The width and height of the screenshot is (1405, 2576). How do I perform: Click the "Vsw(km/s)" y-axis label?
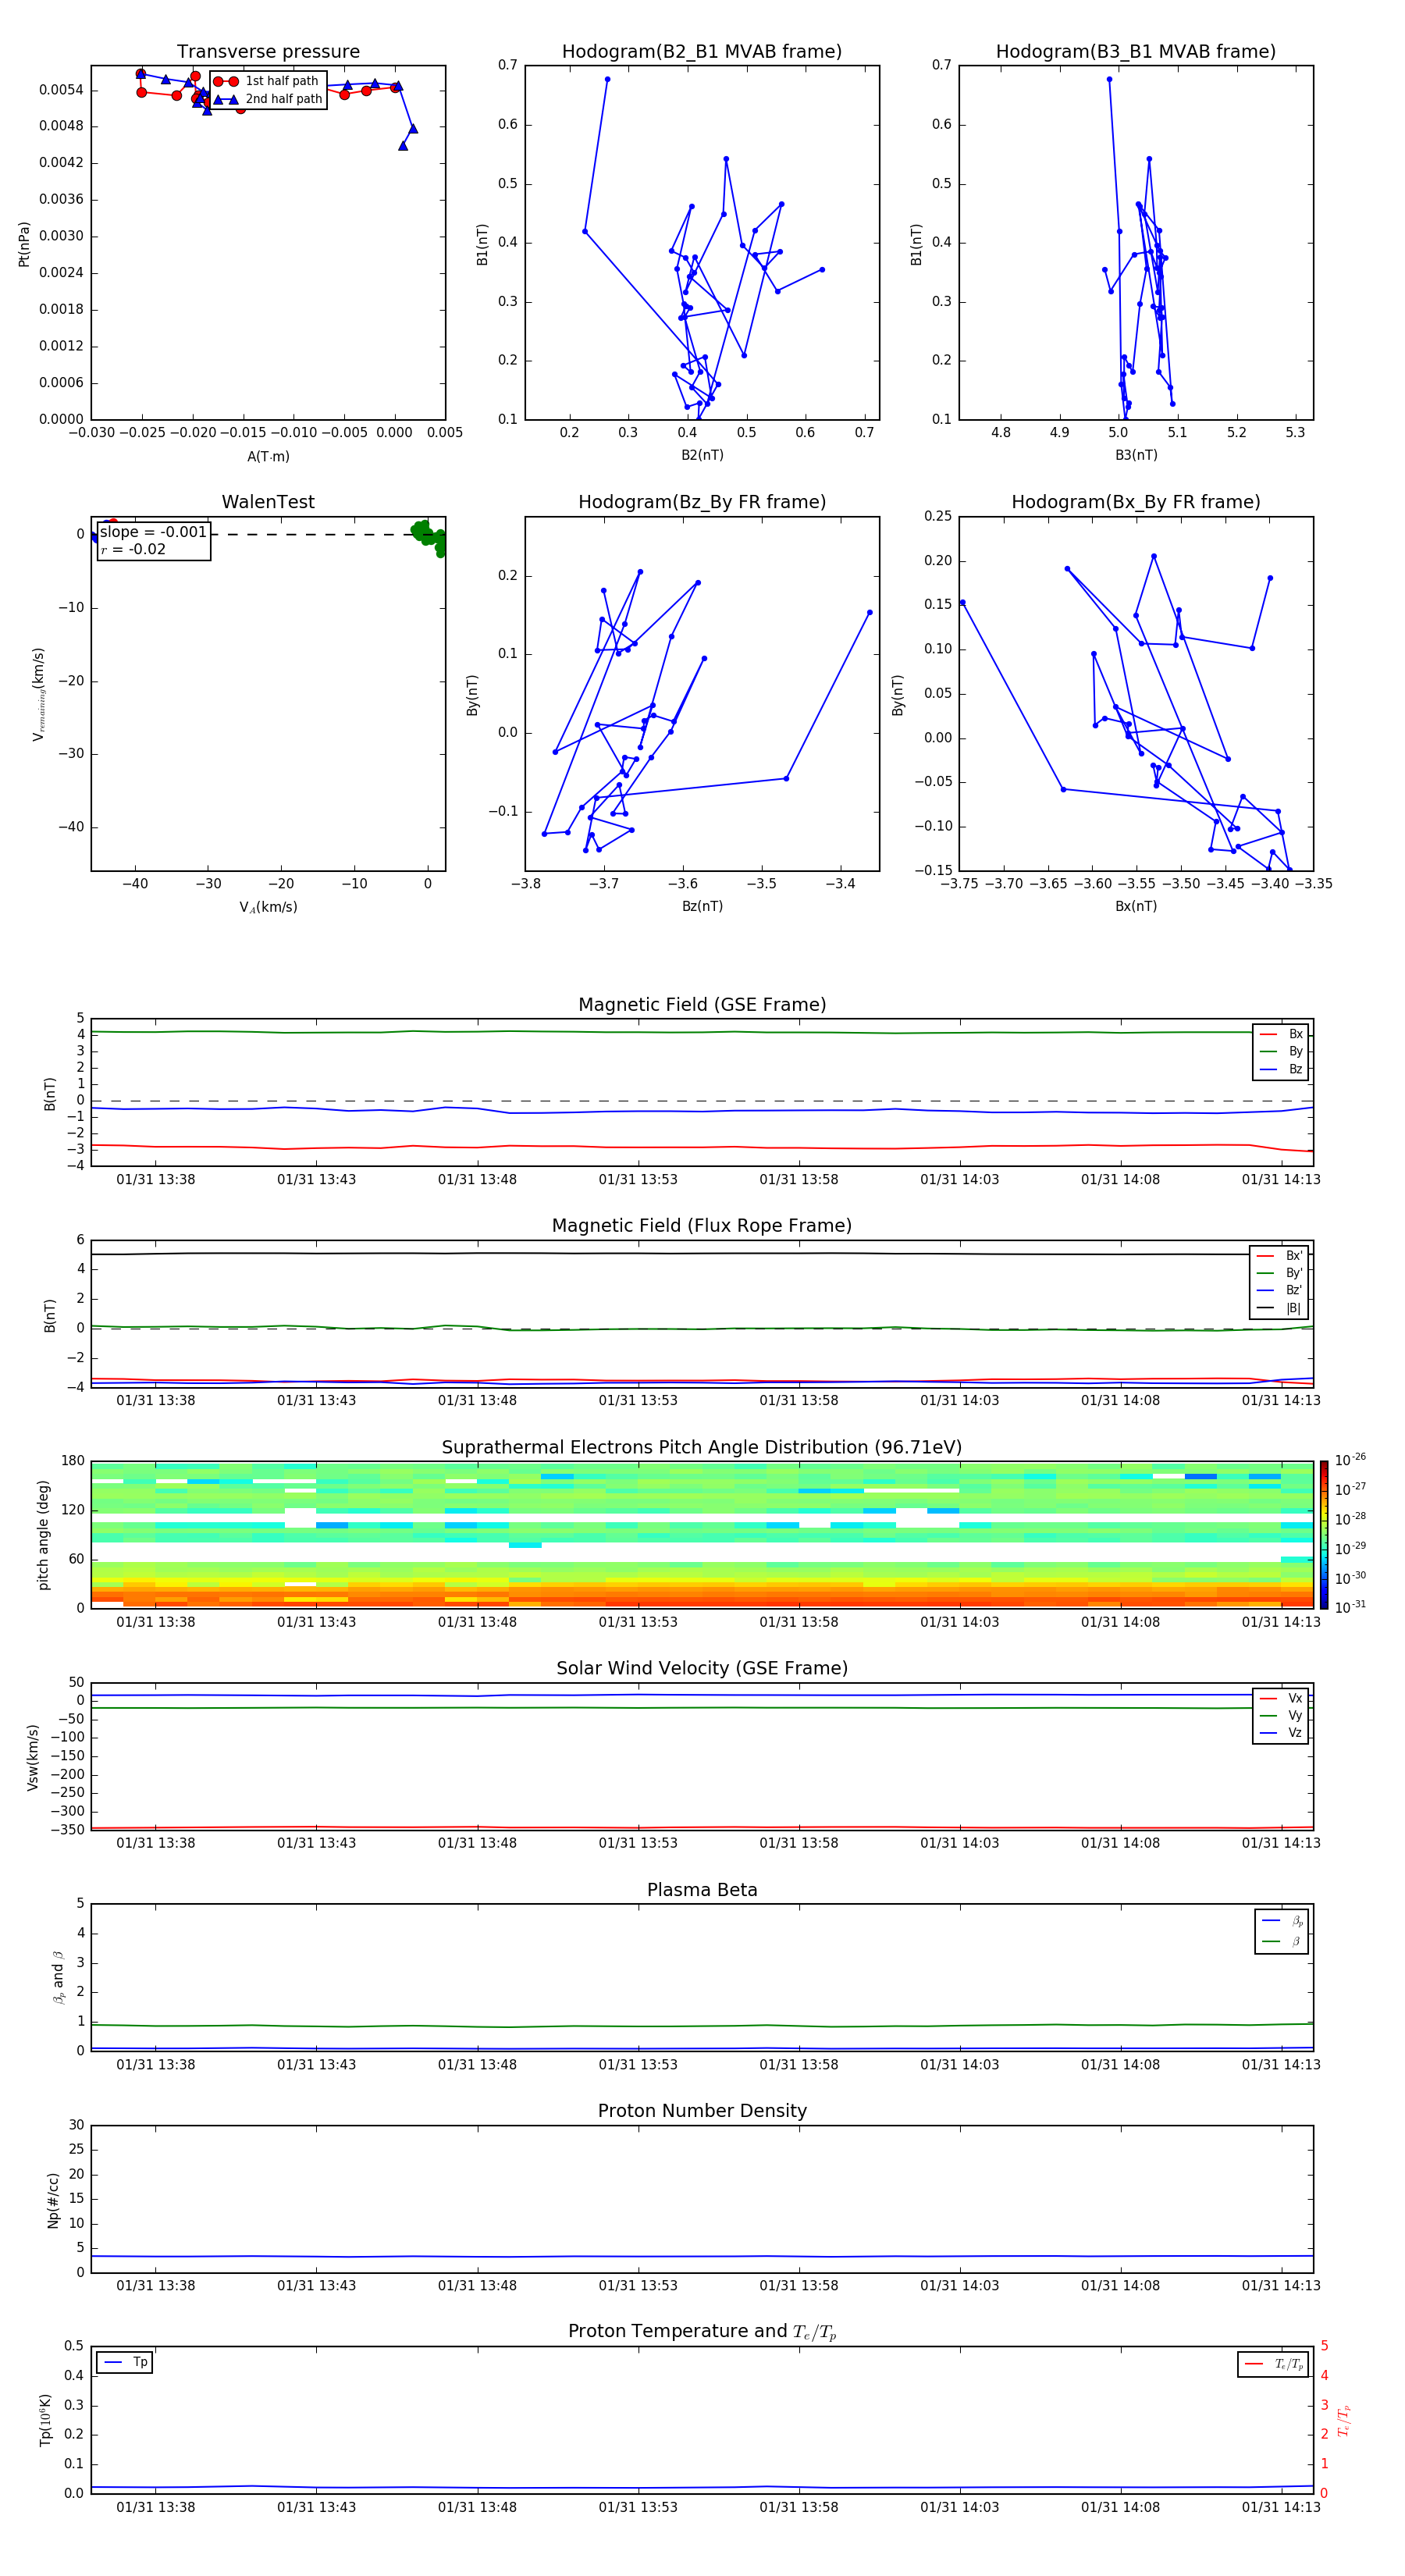point(32,1757)
